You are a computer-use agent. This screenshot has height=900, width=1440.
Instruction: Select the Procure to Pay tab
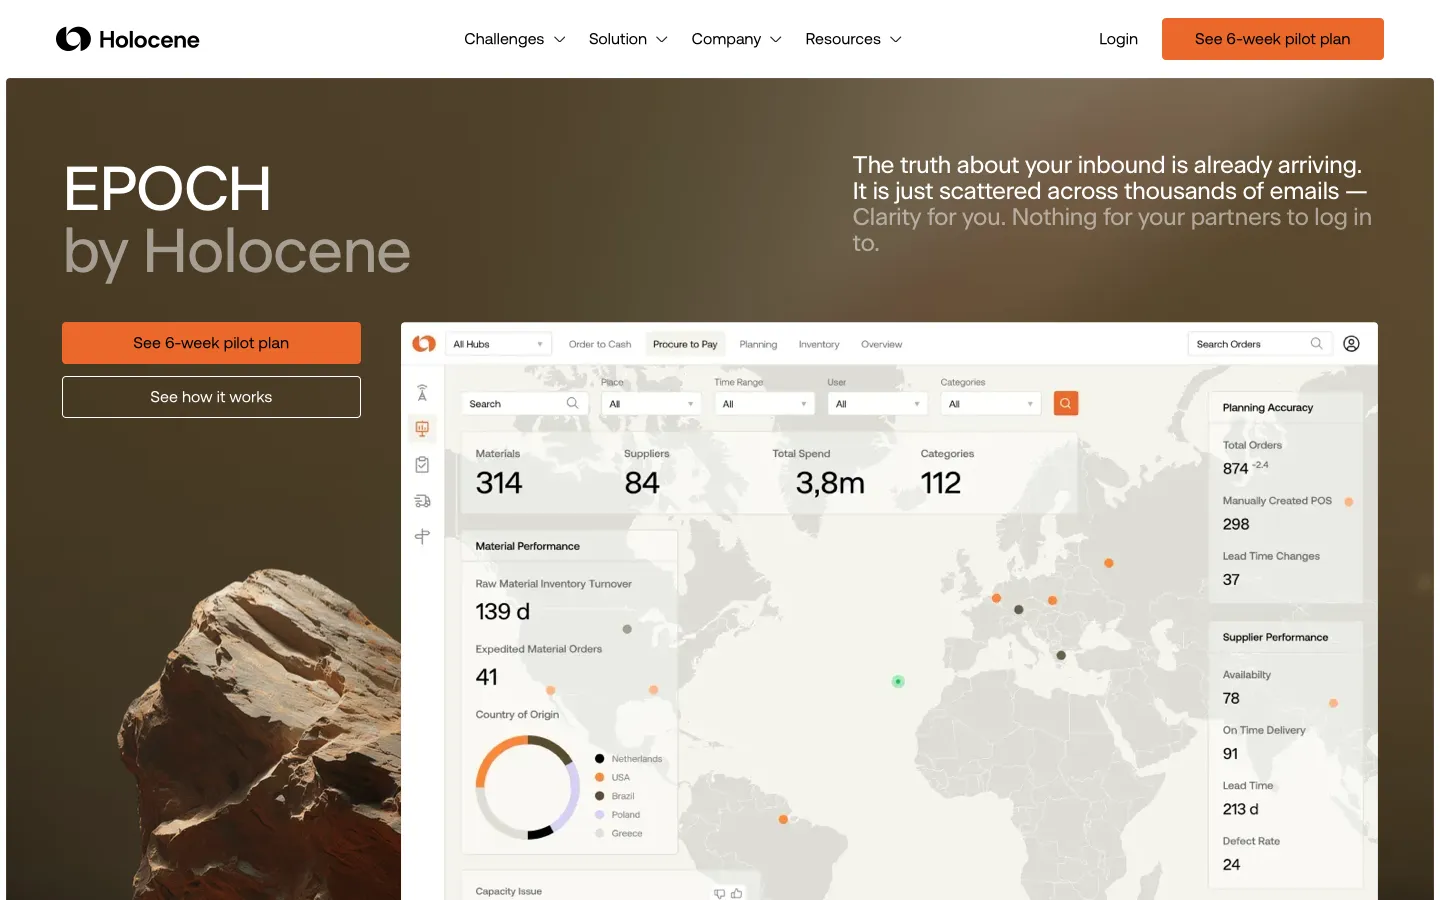tap(685, 344)
